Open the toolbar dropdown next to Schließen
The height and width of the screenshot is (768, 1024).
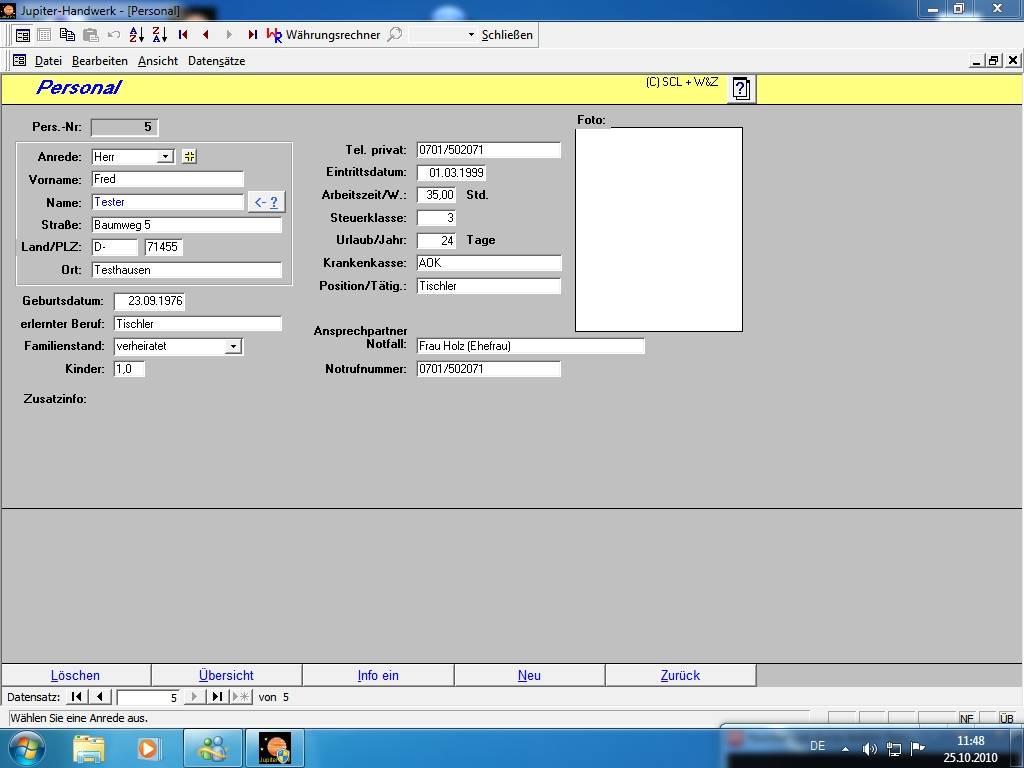coord(471,34)
